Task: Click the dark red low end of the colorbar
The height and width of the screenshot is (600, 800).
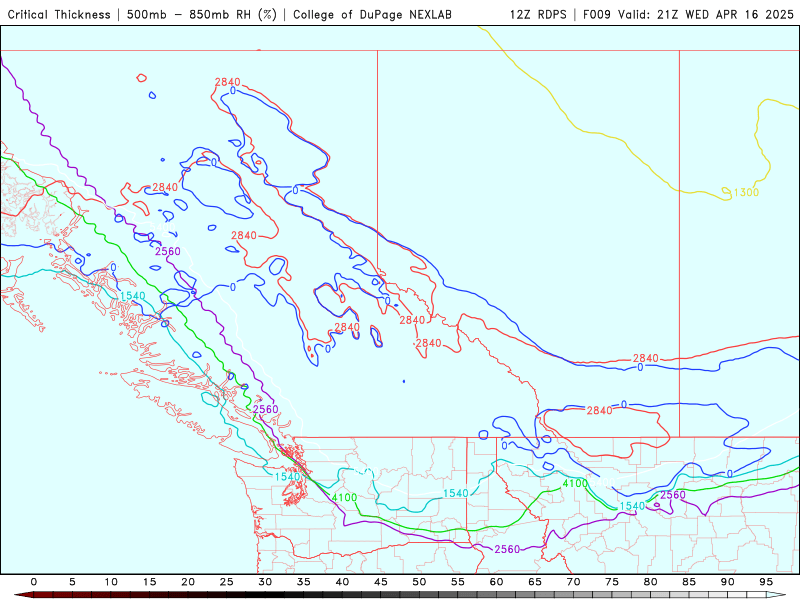Action: click(26, 595)
